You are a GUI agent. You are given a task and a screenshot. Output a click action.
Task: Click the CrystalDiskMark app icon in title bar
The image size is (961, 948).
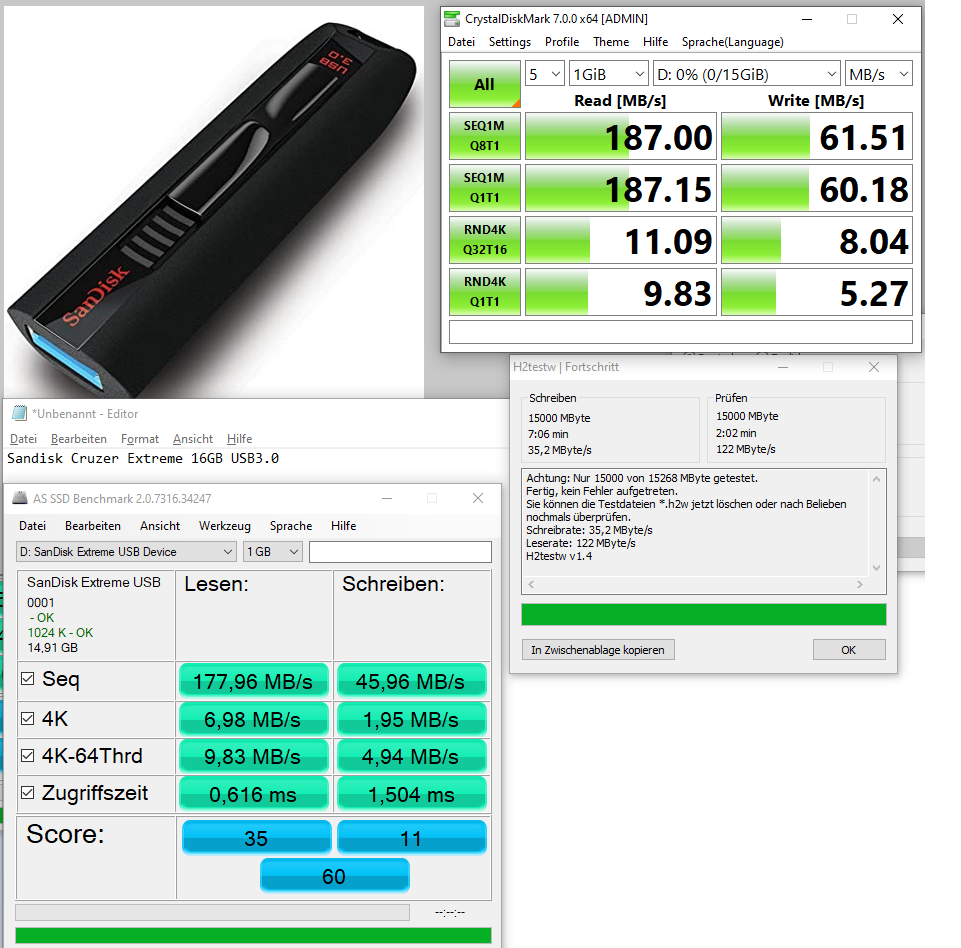pos(452,19)
